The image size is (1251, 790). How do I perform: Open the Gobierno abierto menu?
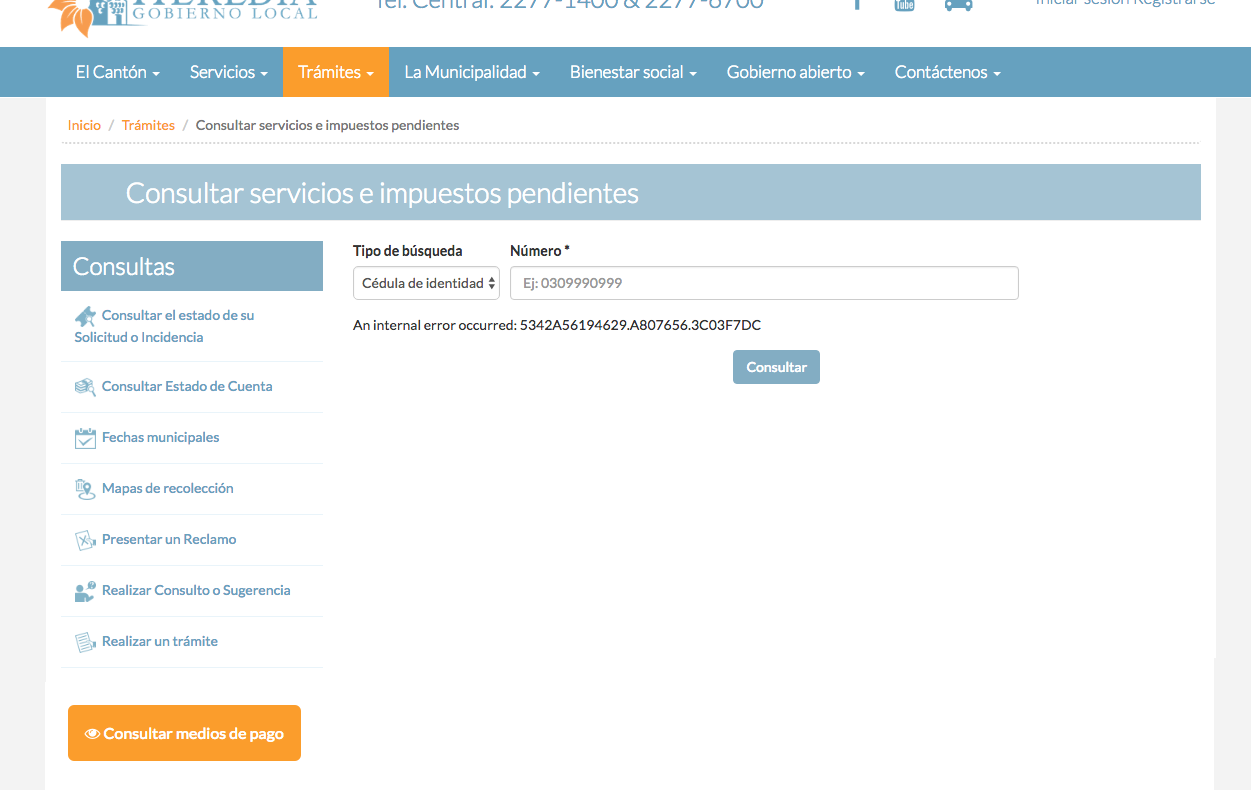pyautogui.click(x=795, y=72)
